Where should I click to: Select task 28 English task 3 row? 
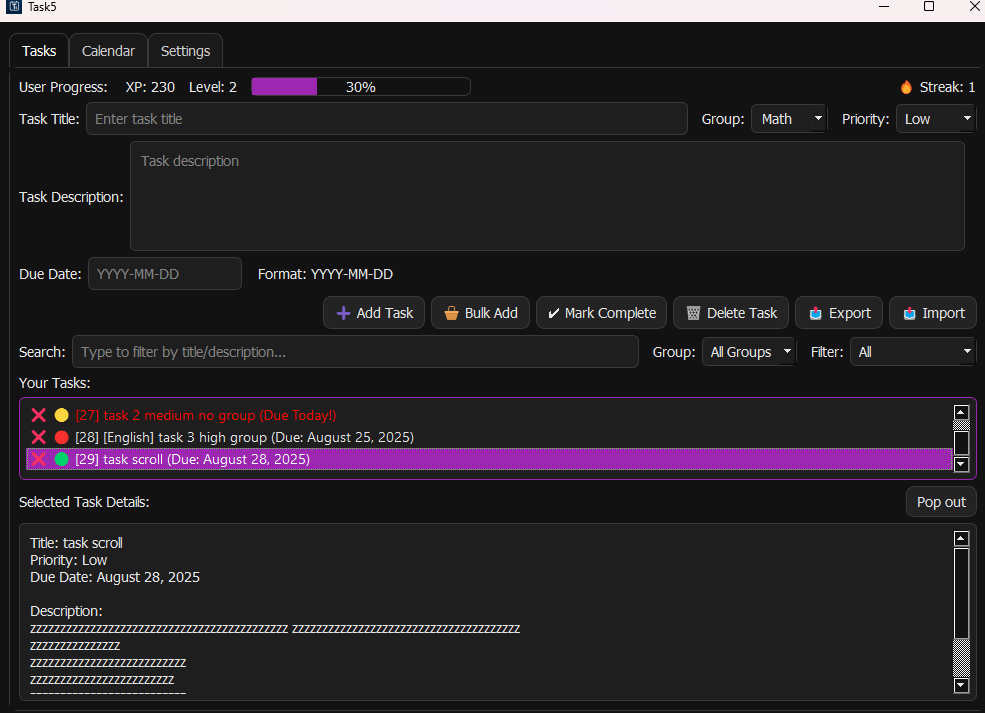pos(258,437)
